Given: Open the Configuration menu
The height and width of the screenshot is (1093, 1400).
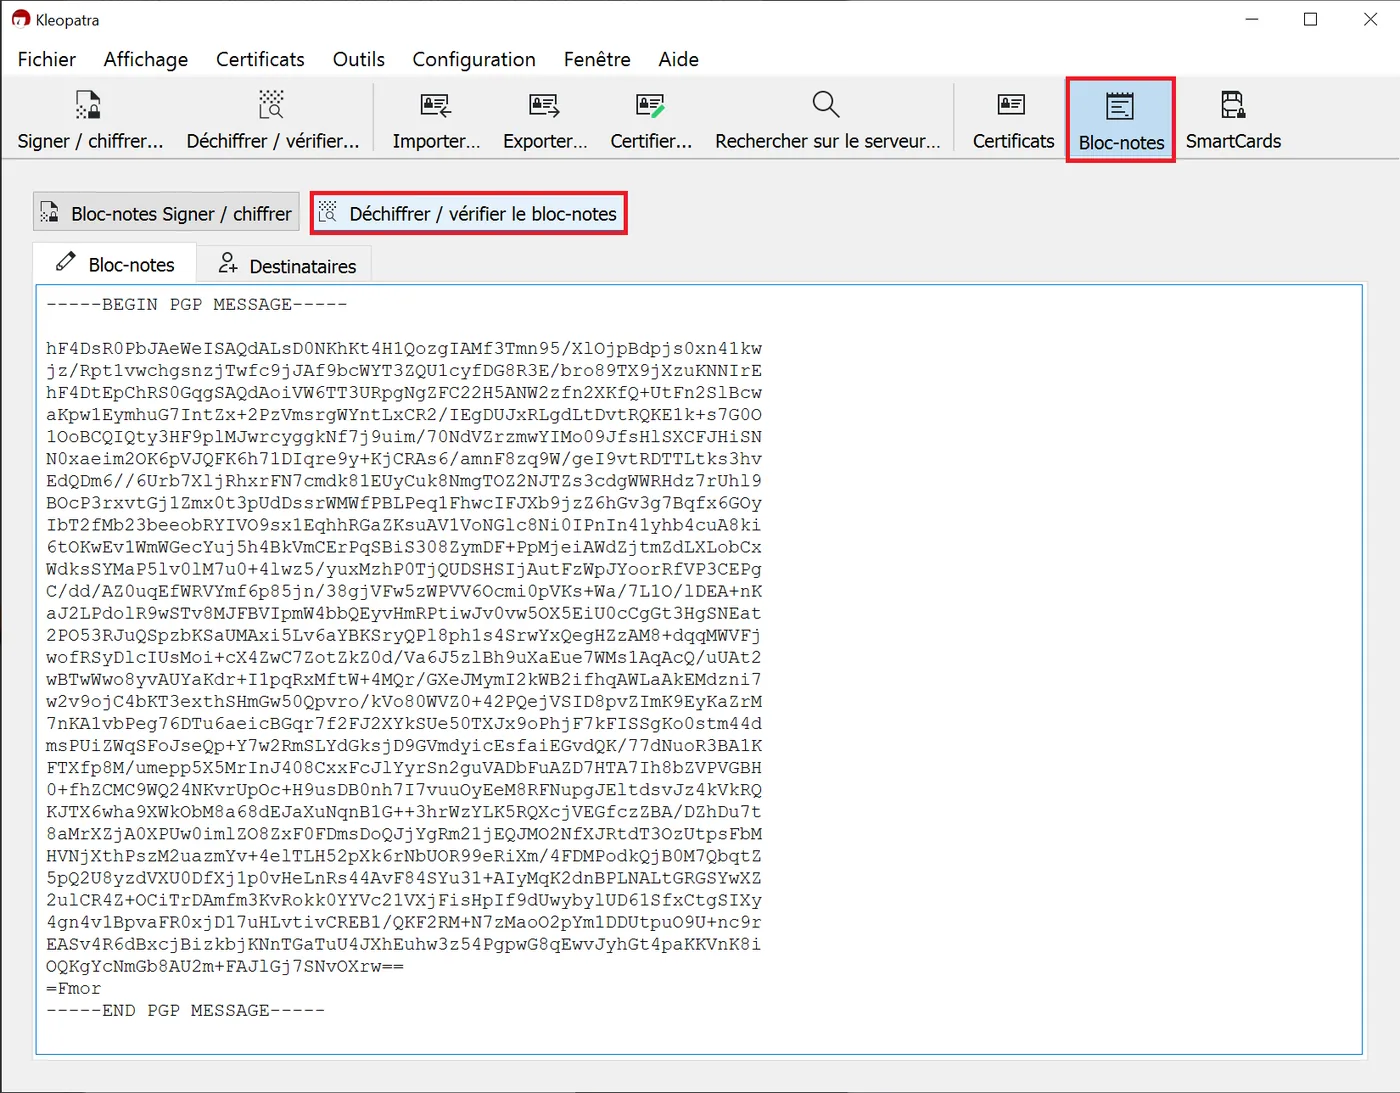Looking at the screenshot, I should [x=474, y=59].
